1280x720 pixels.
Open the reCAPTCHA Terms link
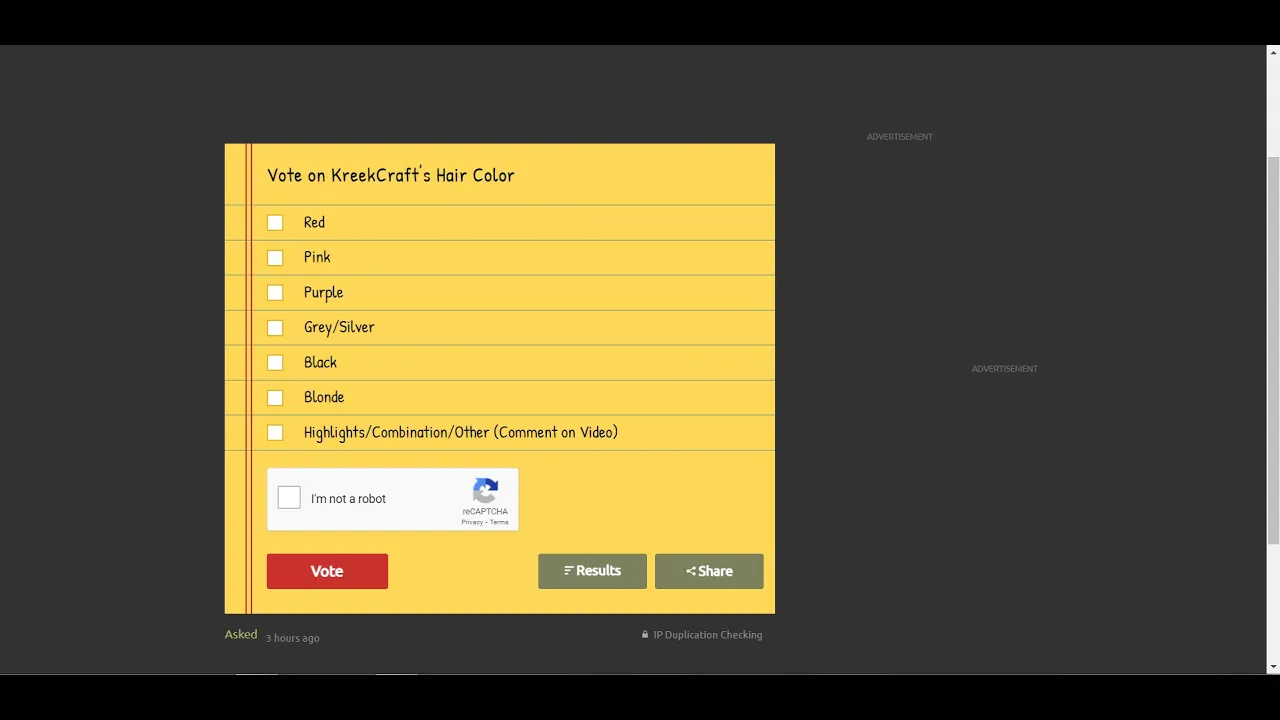pos(499,522)
